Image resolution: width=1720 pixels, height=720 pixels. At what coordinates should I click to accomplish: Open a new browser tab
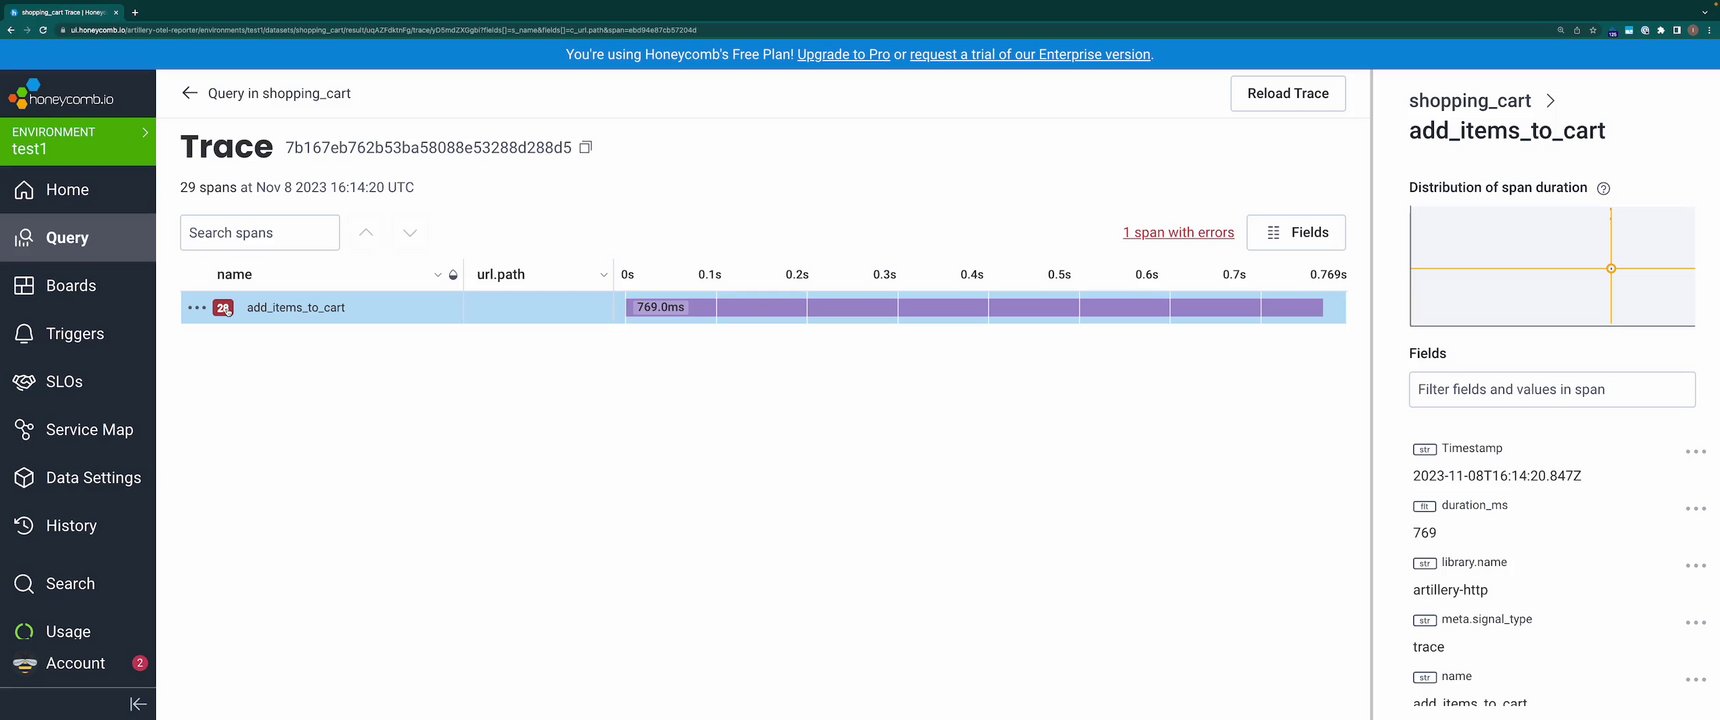[134, 12]
